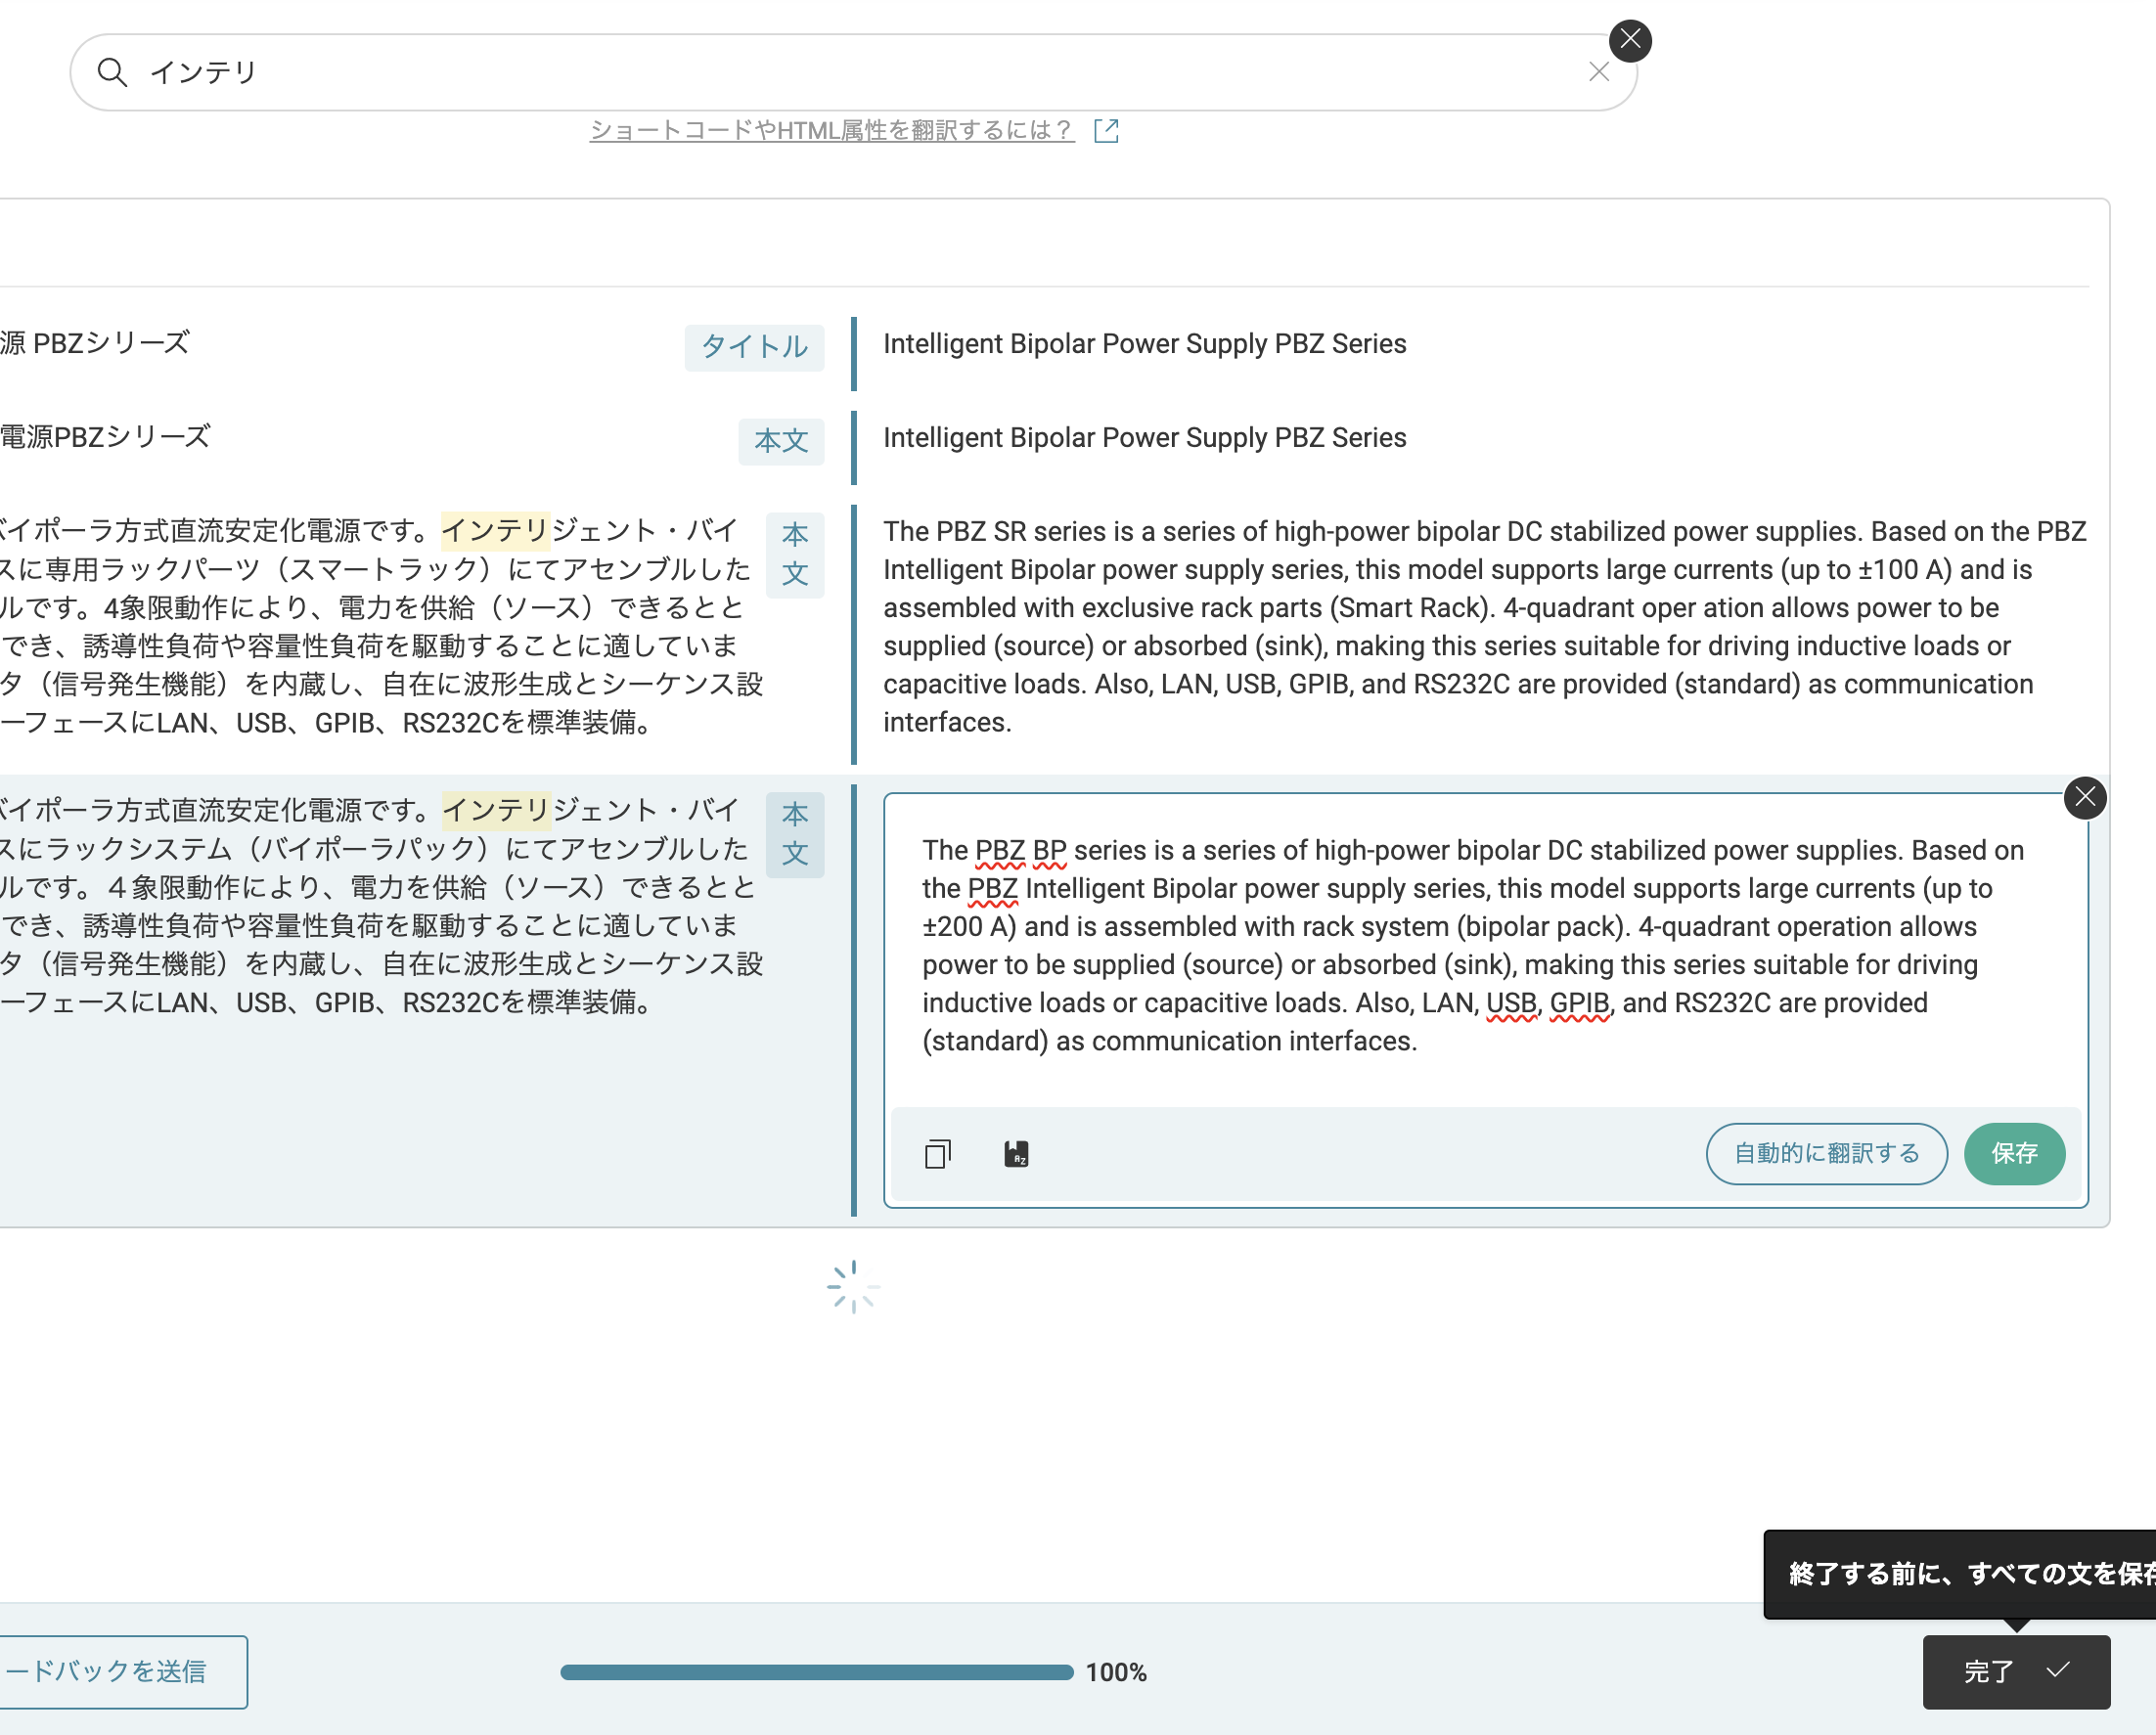Click the translation progress bar

(816, 1672)
